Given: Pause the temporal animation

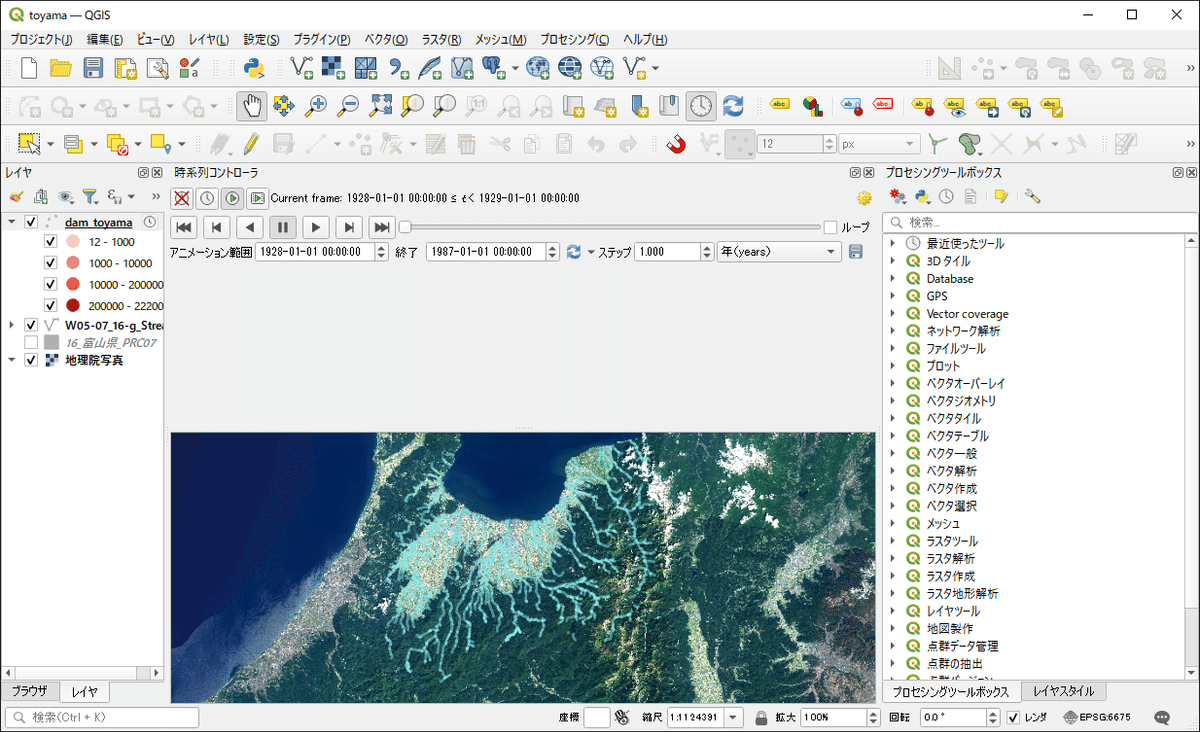Looking at the screenshot, I should tap(283, 227).
